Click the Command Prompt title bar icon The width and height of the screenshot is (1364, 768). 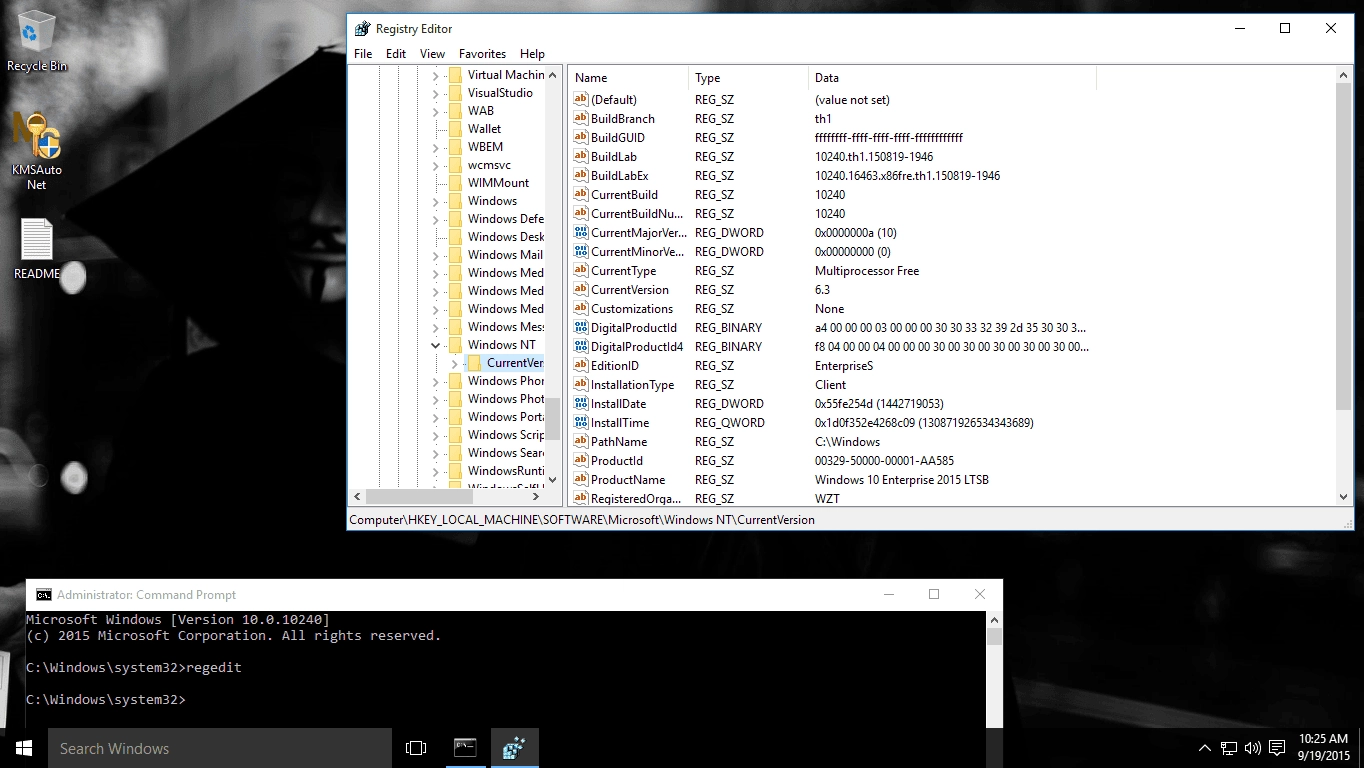point(43,594)
